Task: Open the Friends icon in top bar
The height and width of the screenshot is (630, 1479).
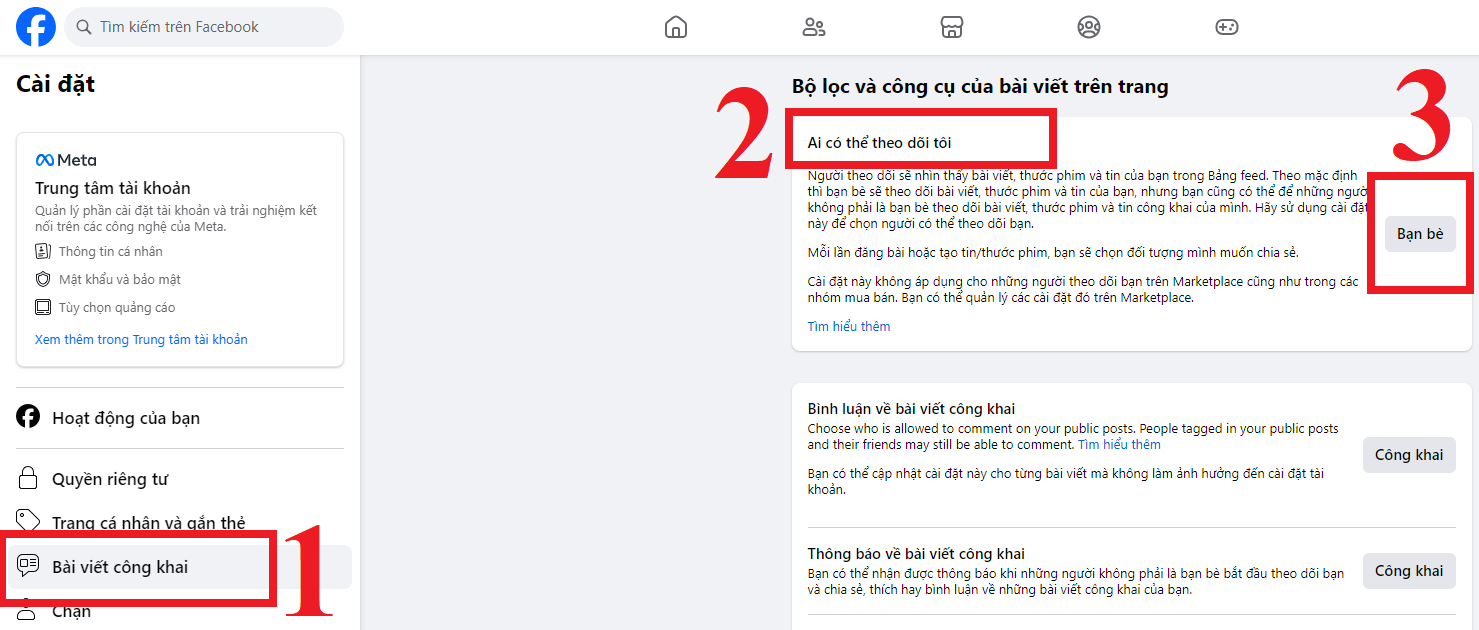Action: 814,27
